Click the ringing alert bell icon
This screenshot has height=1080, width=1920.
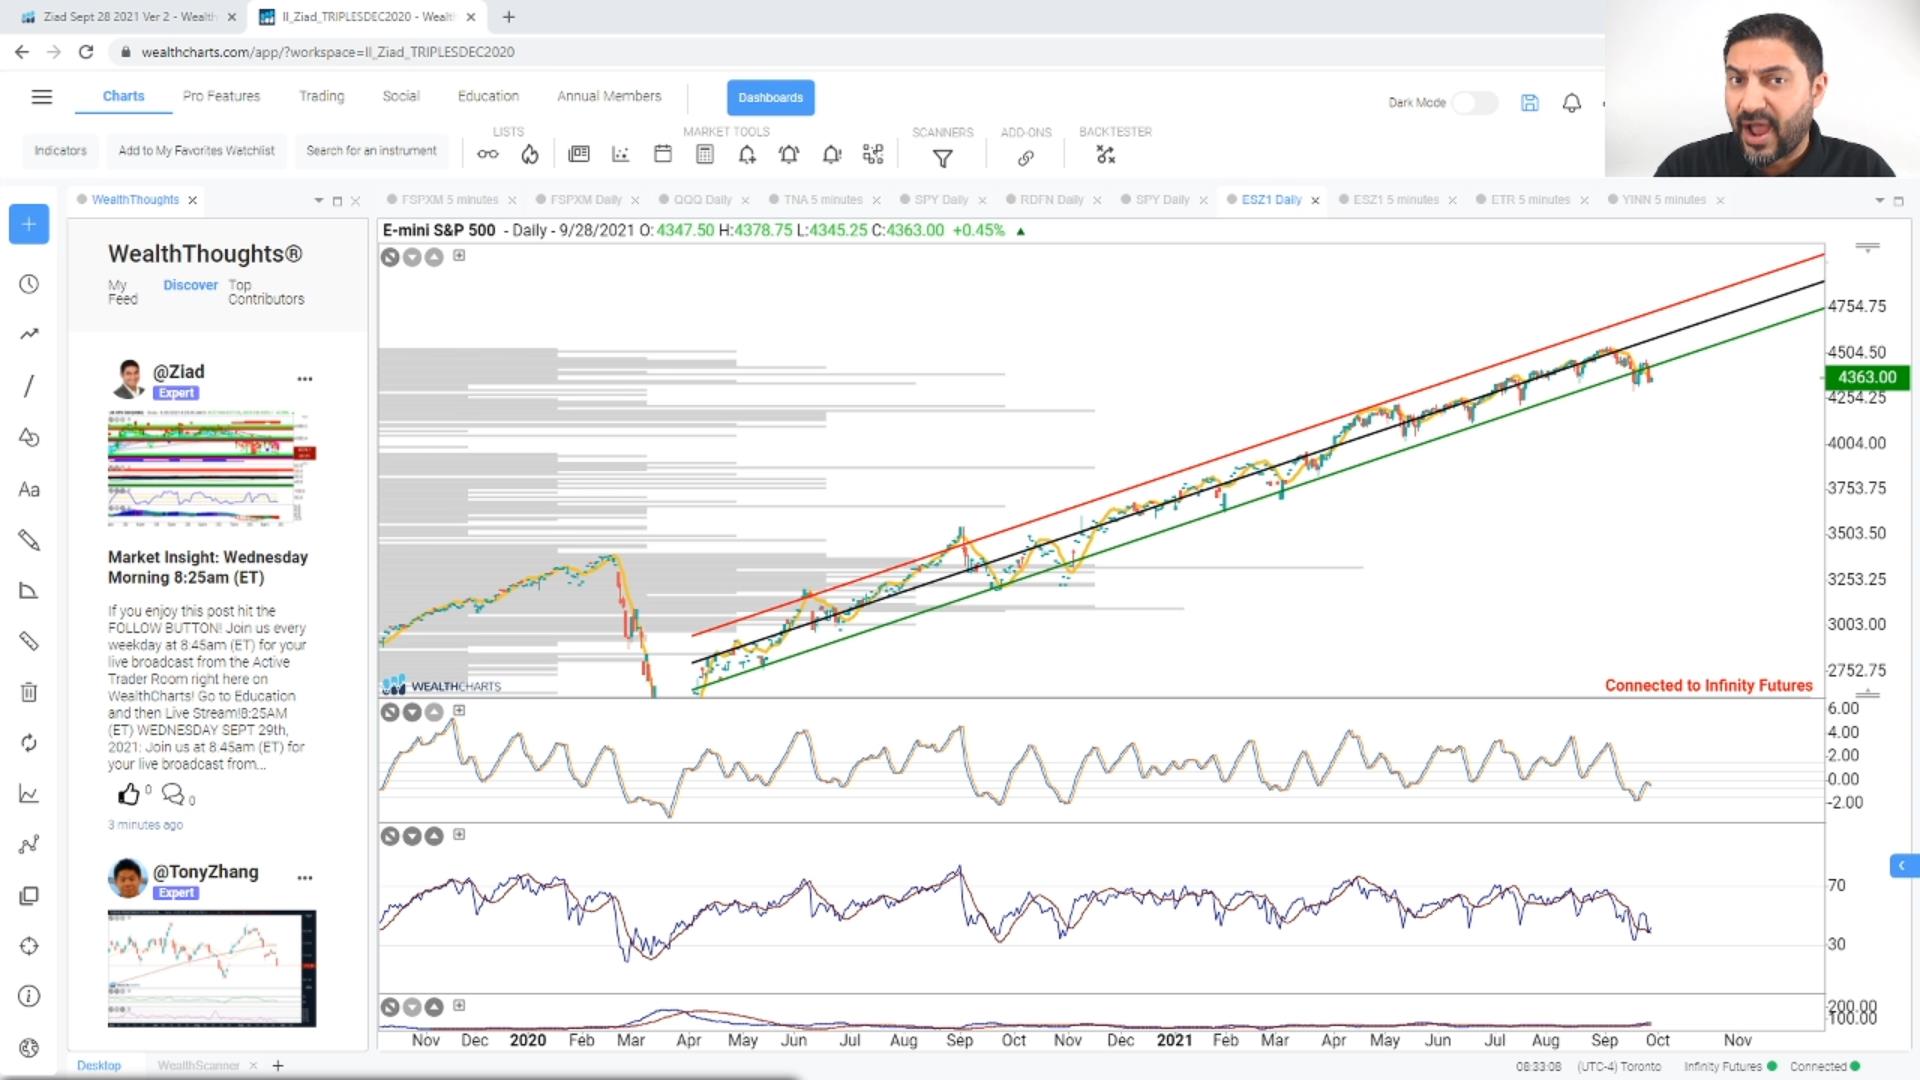[789, 154]
